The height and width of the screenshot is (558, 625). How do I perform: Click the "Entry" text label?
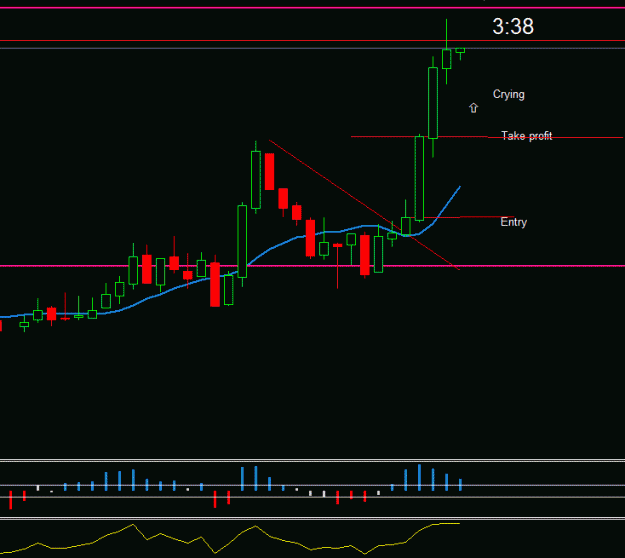point(513,222)
